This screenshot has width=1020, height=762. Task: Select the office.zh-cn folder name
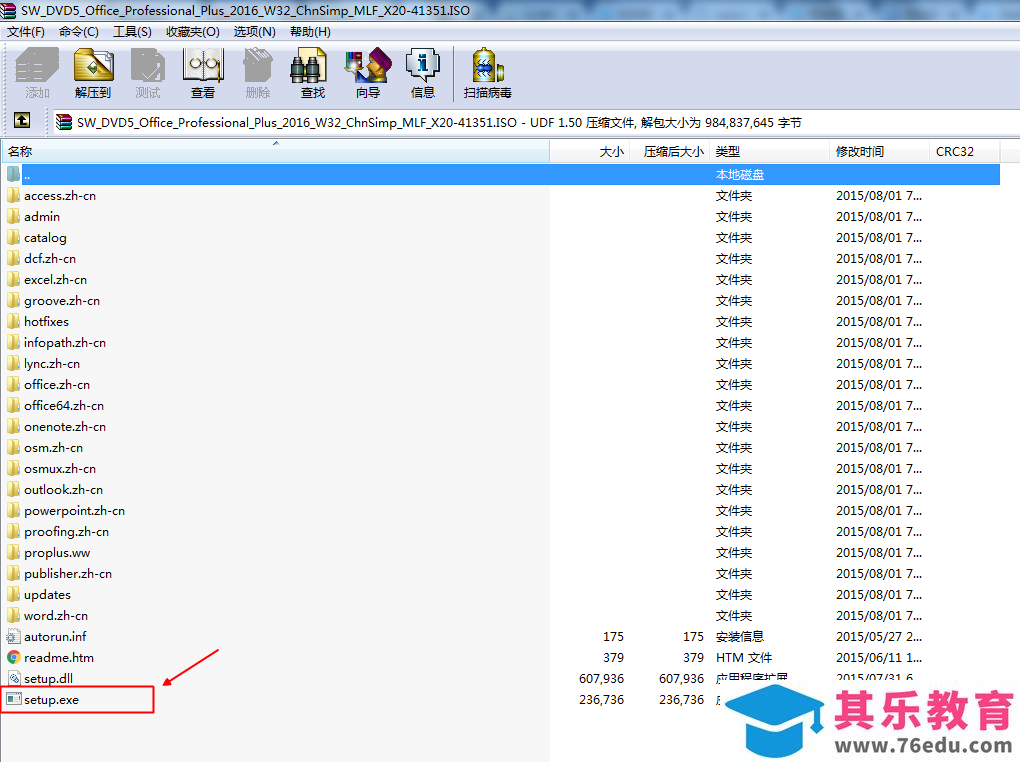(x=57, y=385)
